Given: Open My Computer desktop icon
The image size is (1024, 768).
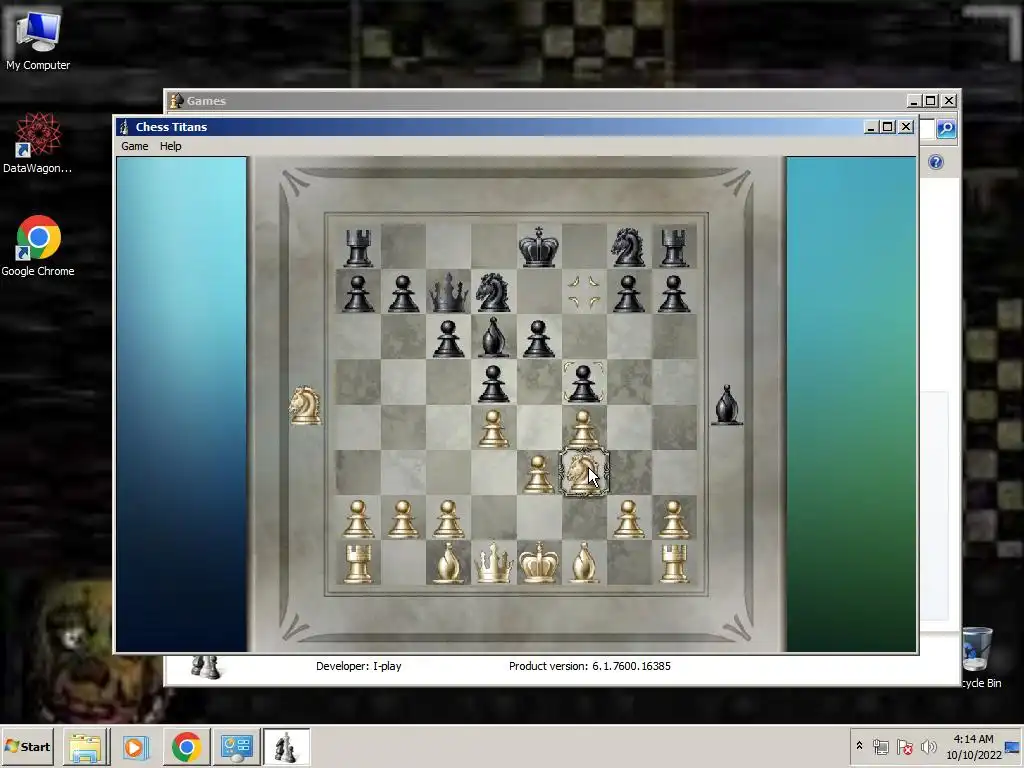Looking at the screenshot, I should 38,40.
